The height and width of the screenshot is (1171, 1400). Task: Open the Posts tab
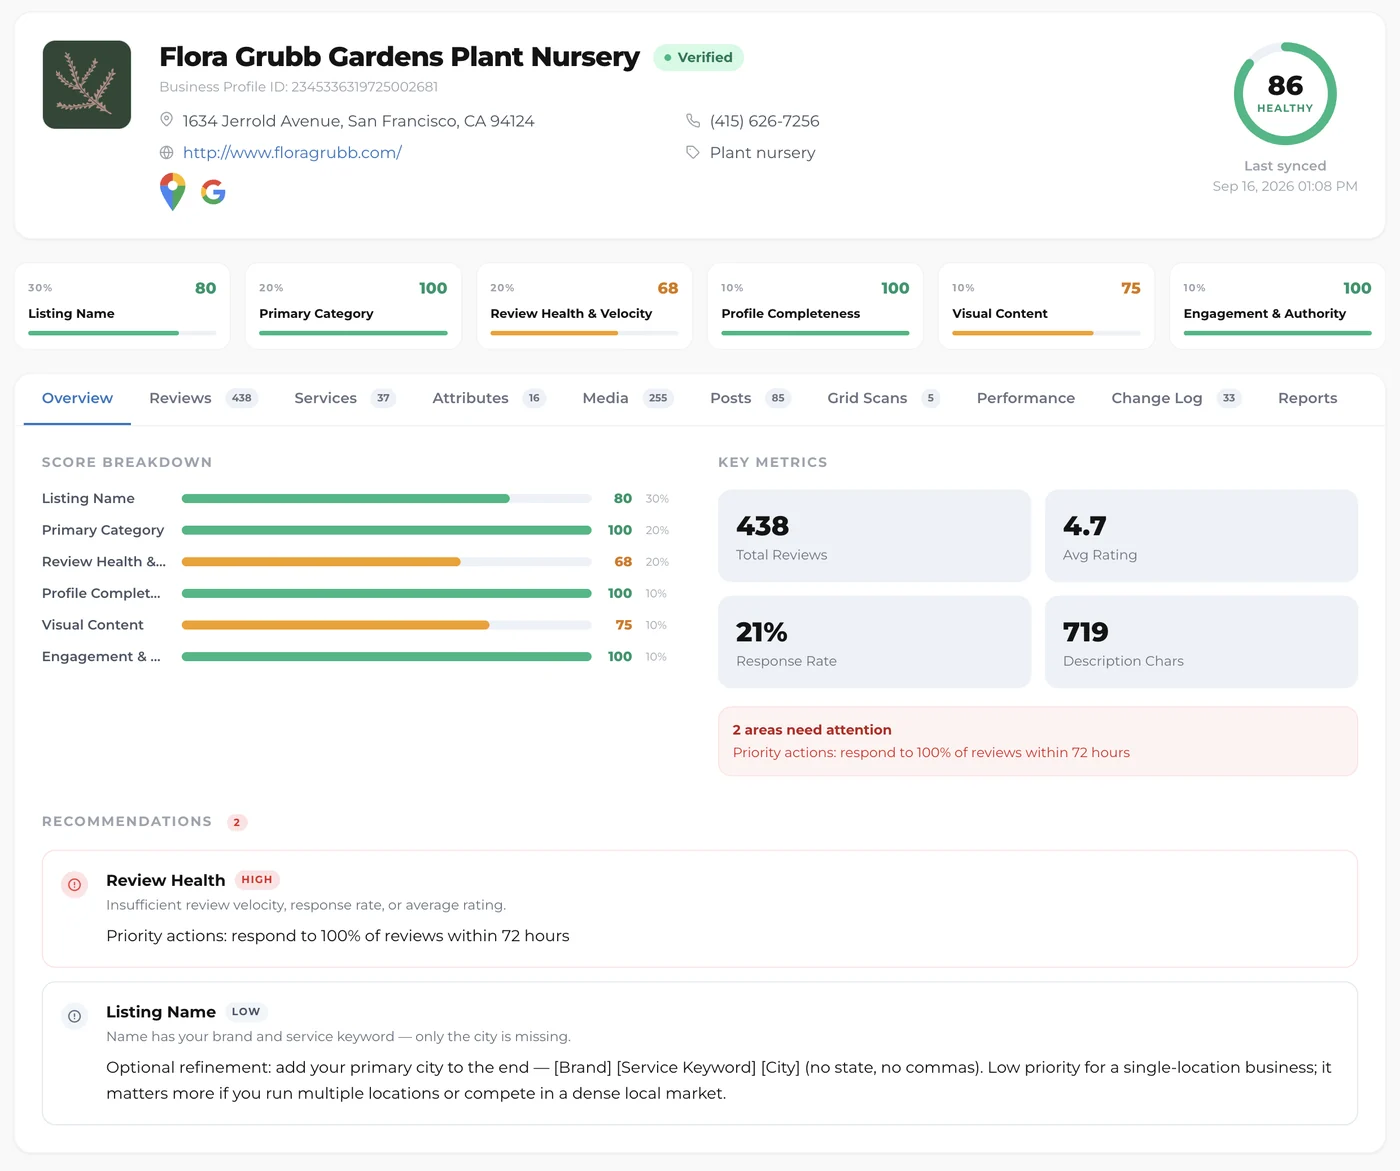[x=750, y=398]
